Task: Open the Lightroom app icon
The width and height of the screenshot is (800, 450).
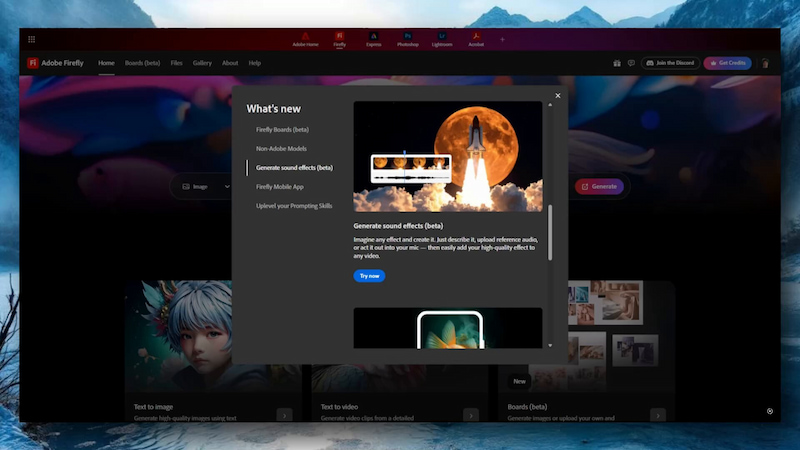Action: (x=442, y=39)
